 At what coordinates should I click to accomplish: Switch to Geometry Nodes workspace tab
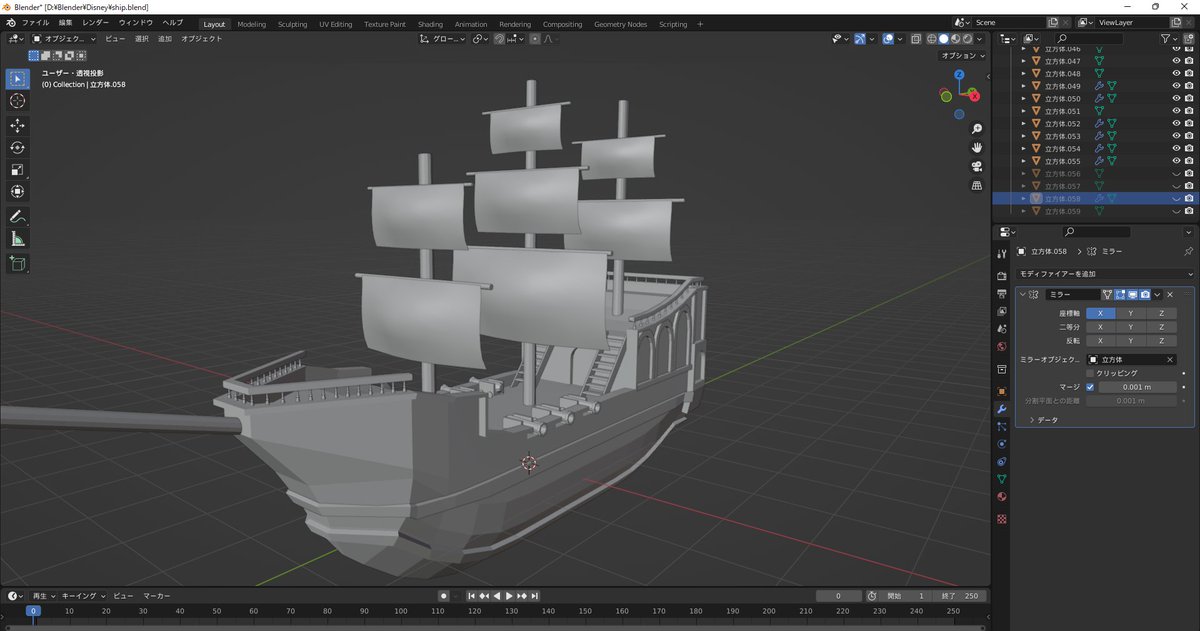(621, 24)
